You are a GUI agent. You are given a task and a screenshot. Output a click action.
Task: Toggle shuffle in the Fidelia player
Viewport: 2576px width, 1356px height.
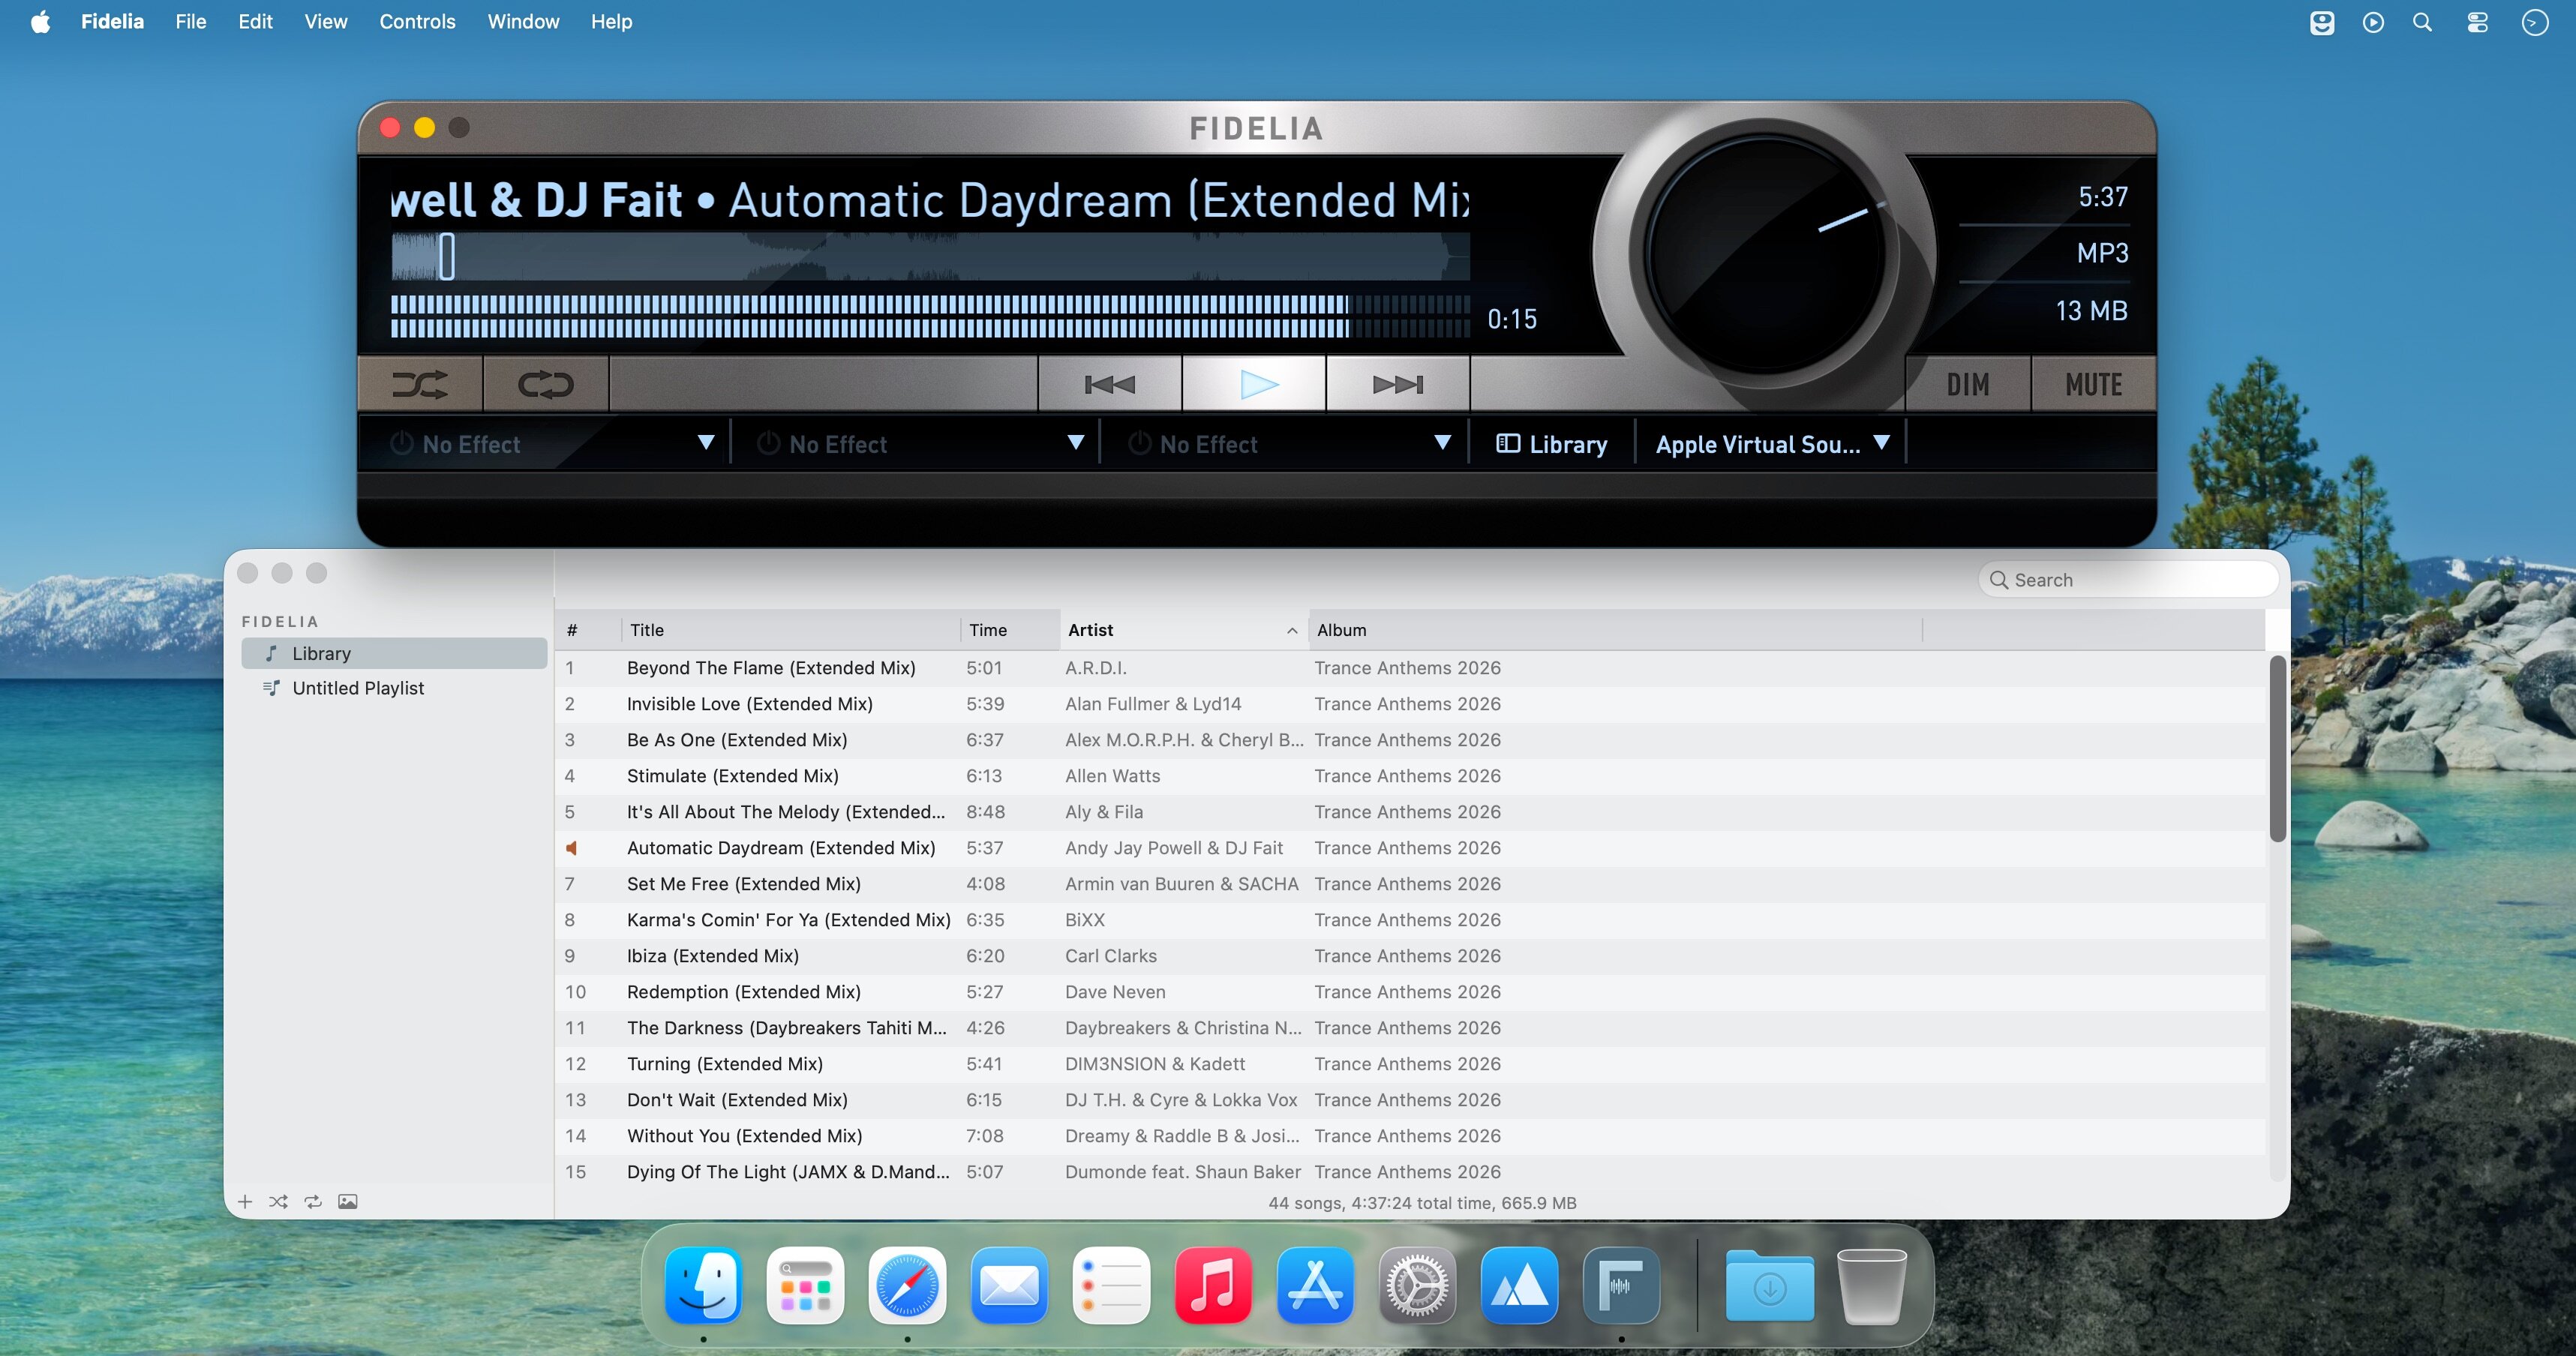pos(420,384)
